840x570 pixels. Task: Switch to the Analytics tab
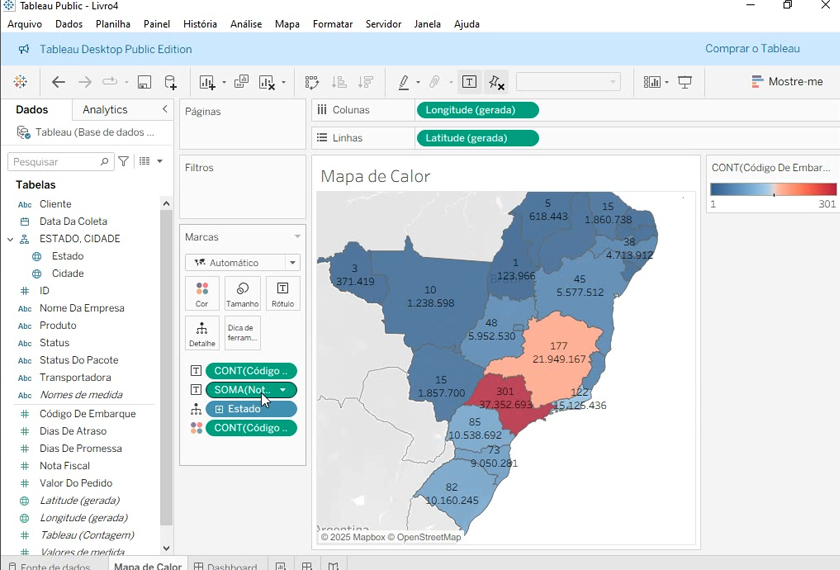pos(105,110)
